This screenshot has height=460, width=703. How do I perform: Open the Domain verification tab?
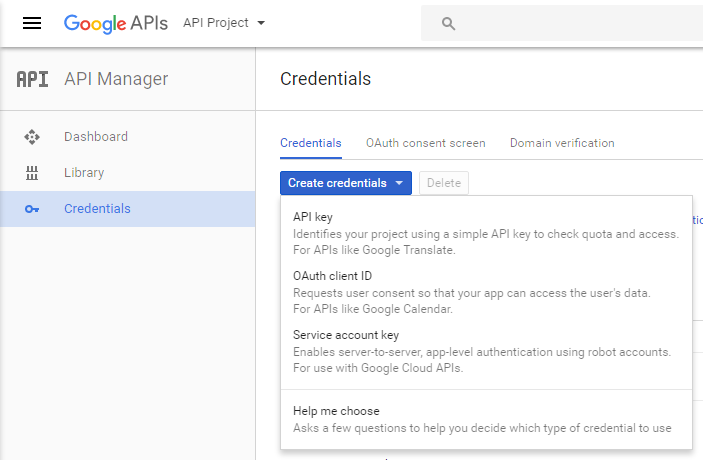tap(562, 143)
